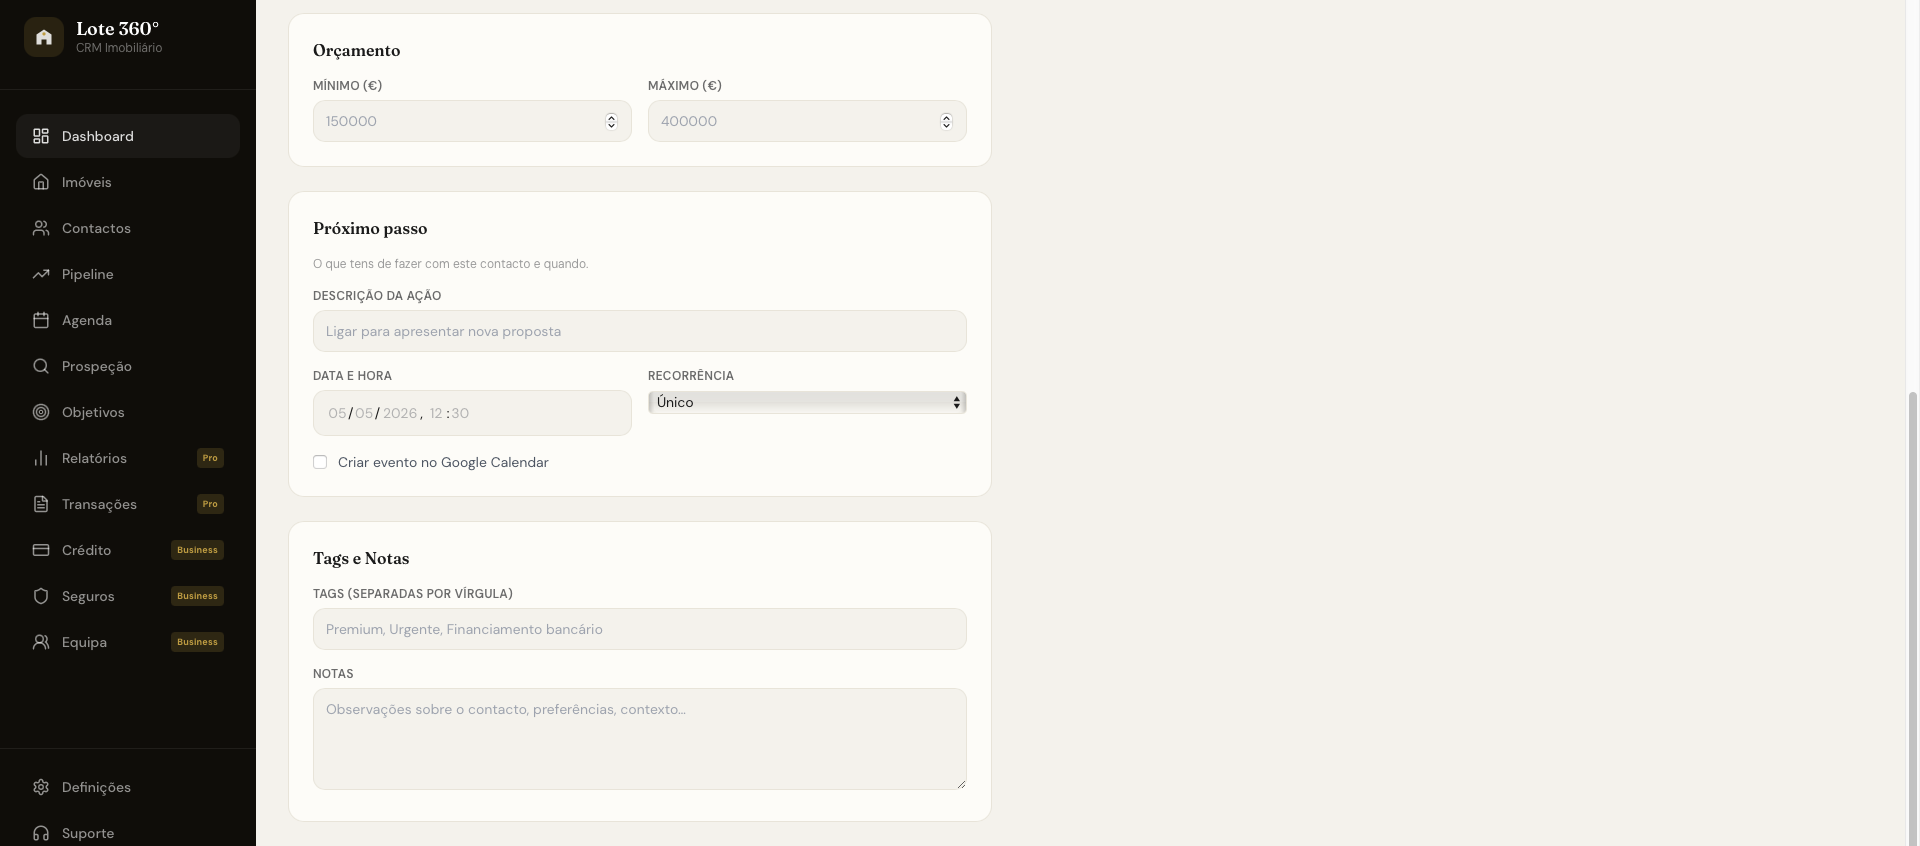
Task: Click the Definições gear icon
Action: [x=41, y=787]
